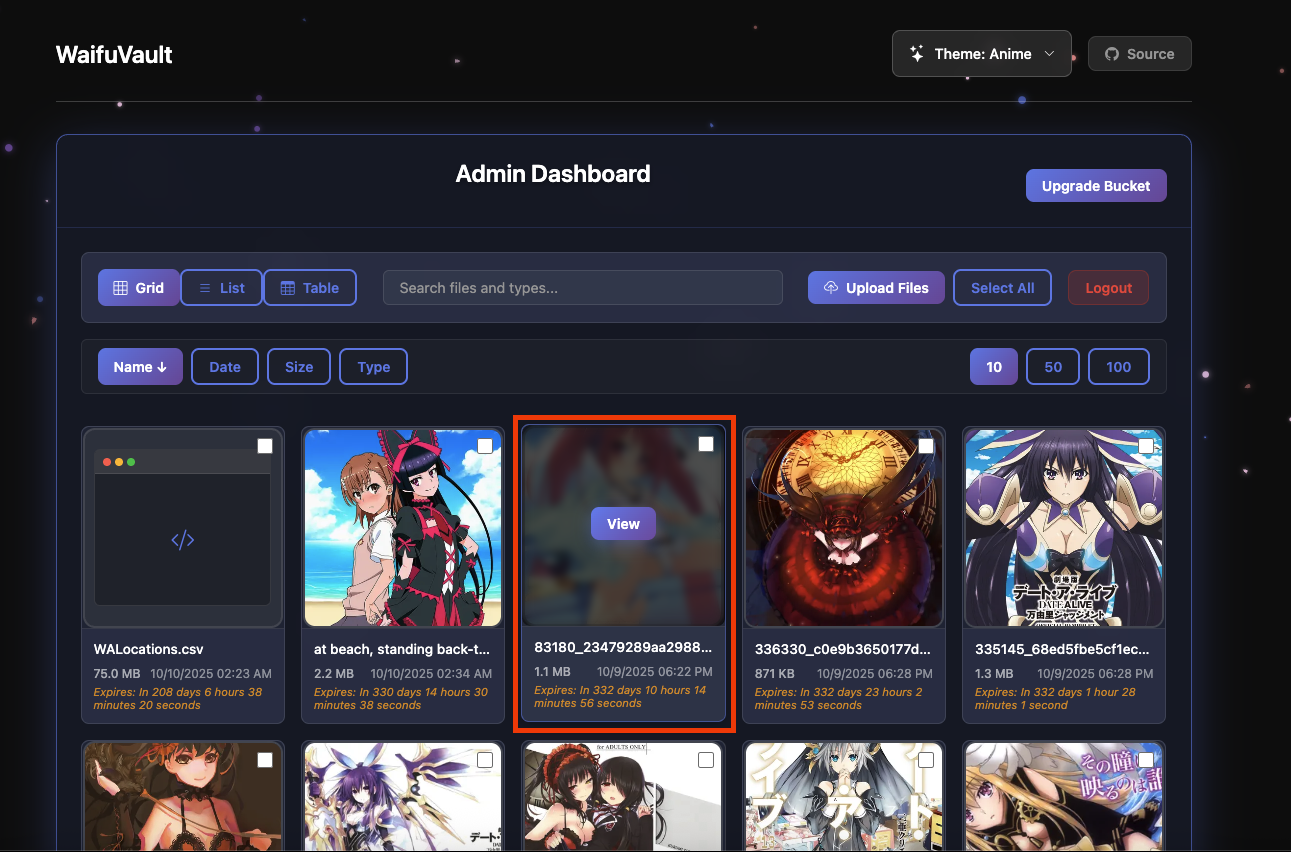Click the Logout button
Screen dimensions: 1291x852
coord(1108,288)
